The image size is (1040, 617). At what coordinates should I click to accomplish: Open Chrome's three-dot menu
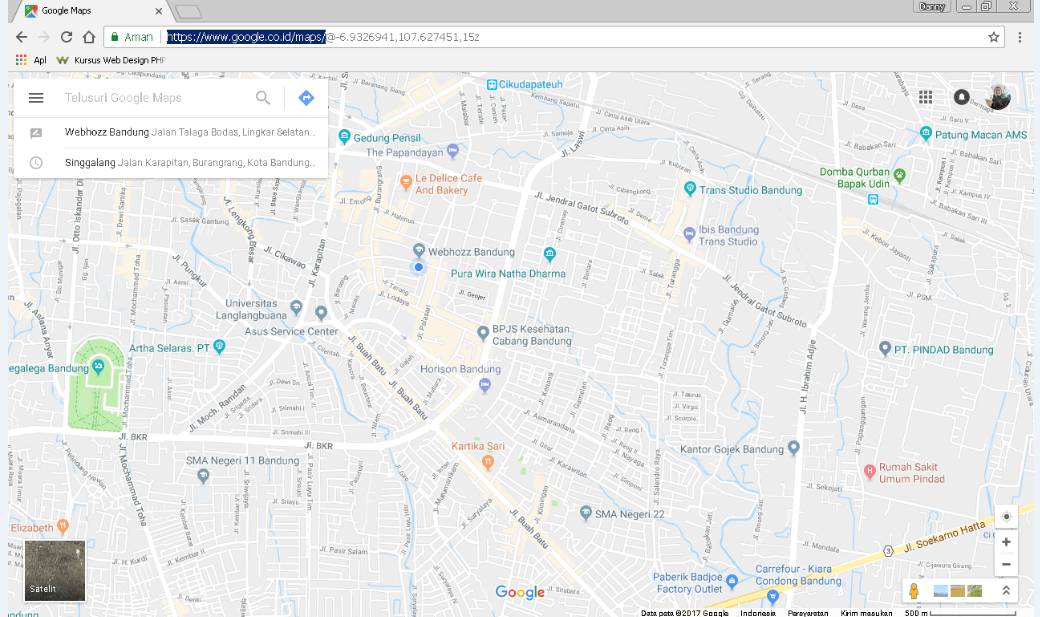coord(1020,37)
